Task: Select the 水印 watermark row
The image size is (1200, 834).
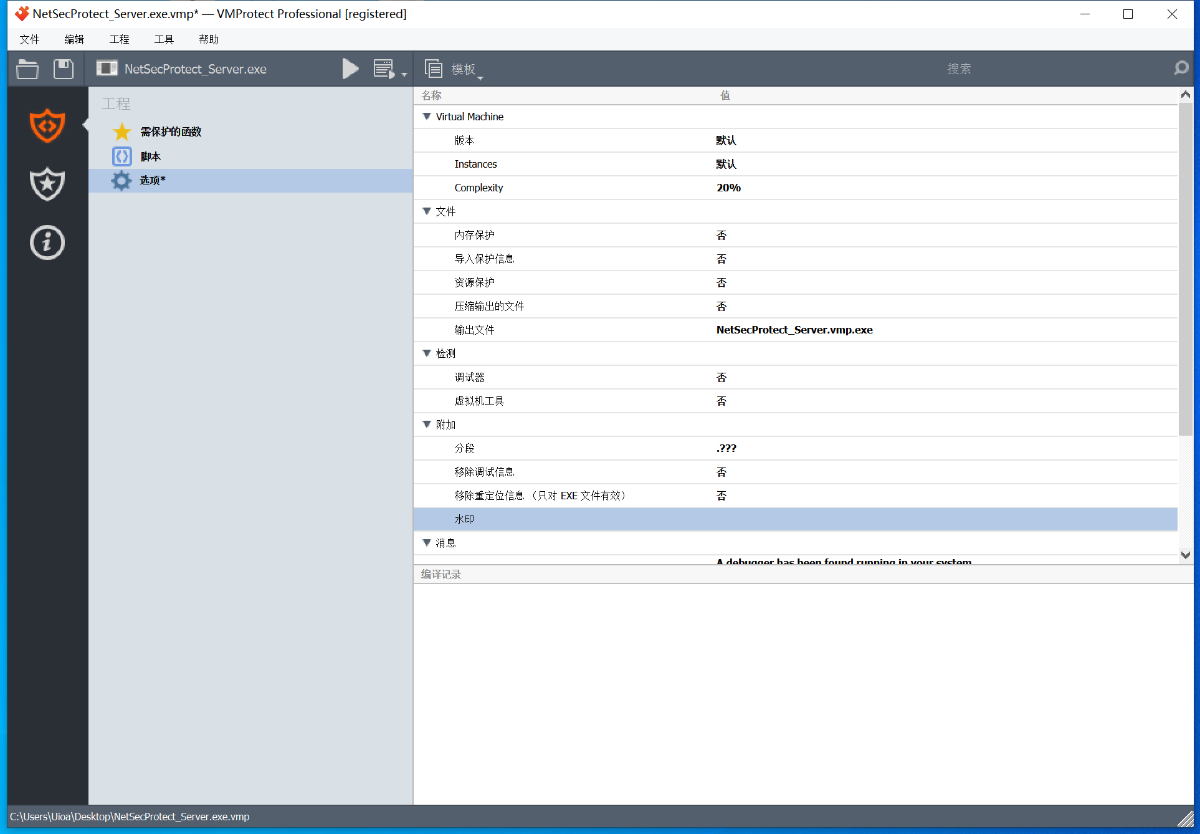Action: coord(795,519)
